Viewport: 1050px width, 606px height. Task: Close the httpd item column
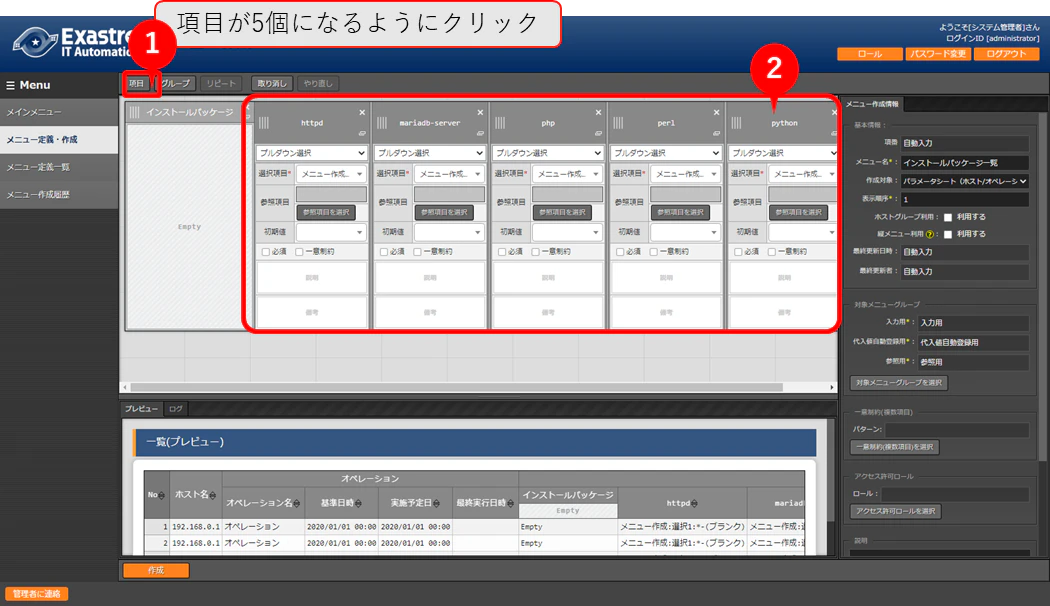[362, 112]
